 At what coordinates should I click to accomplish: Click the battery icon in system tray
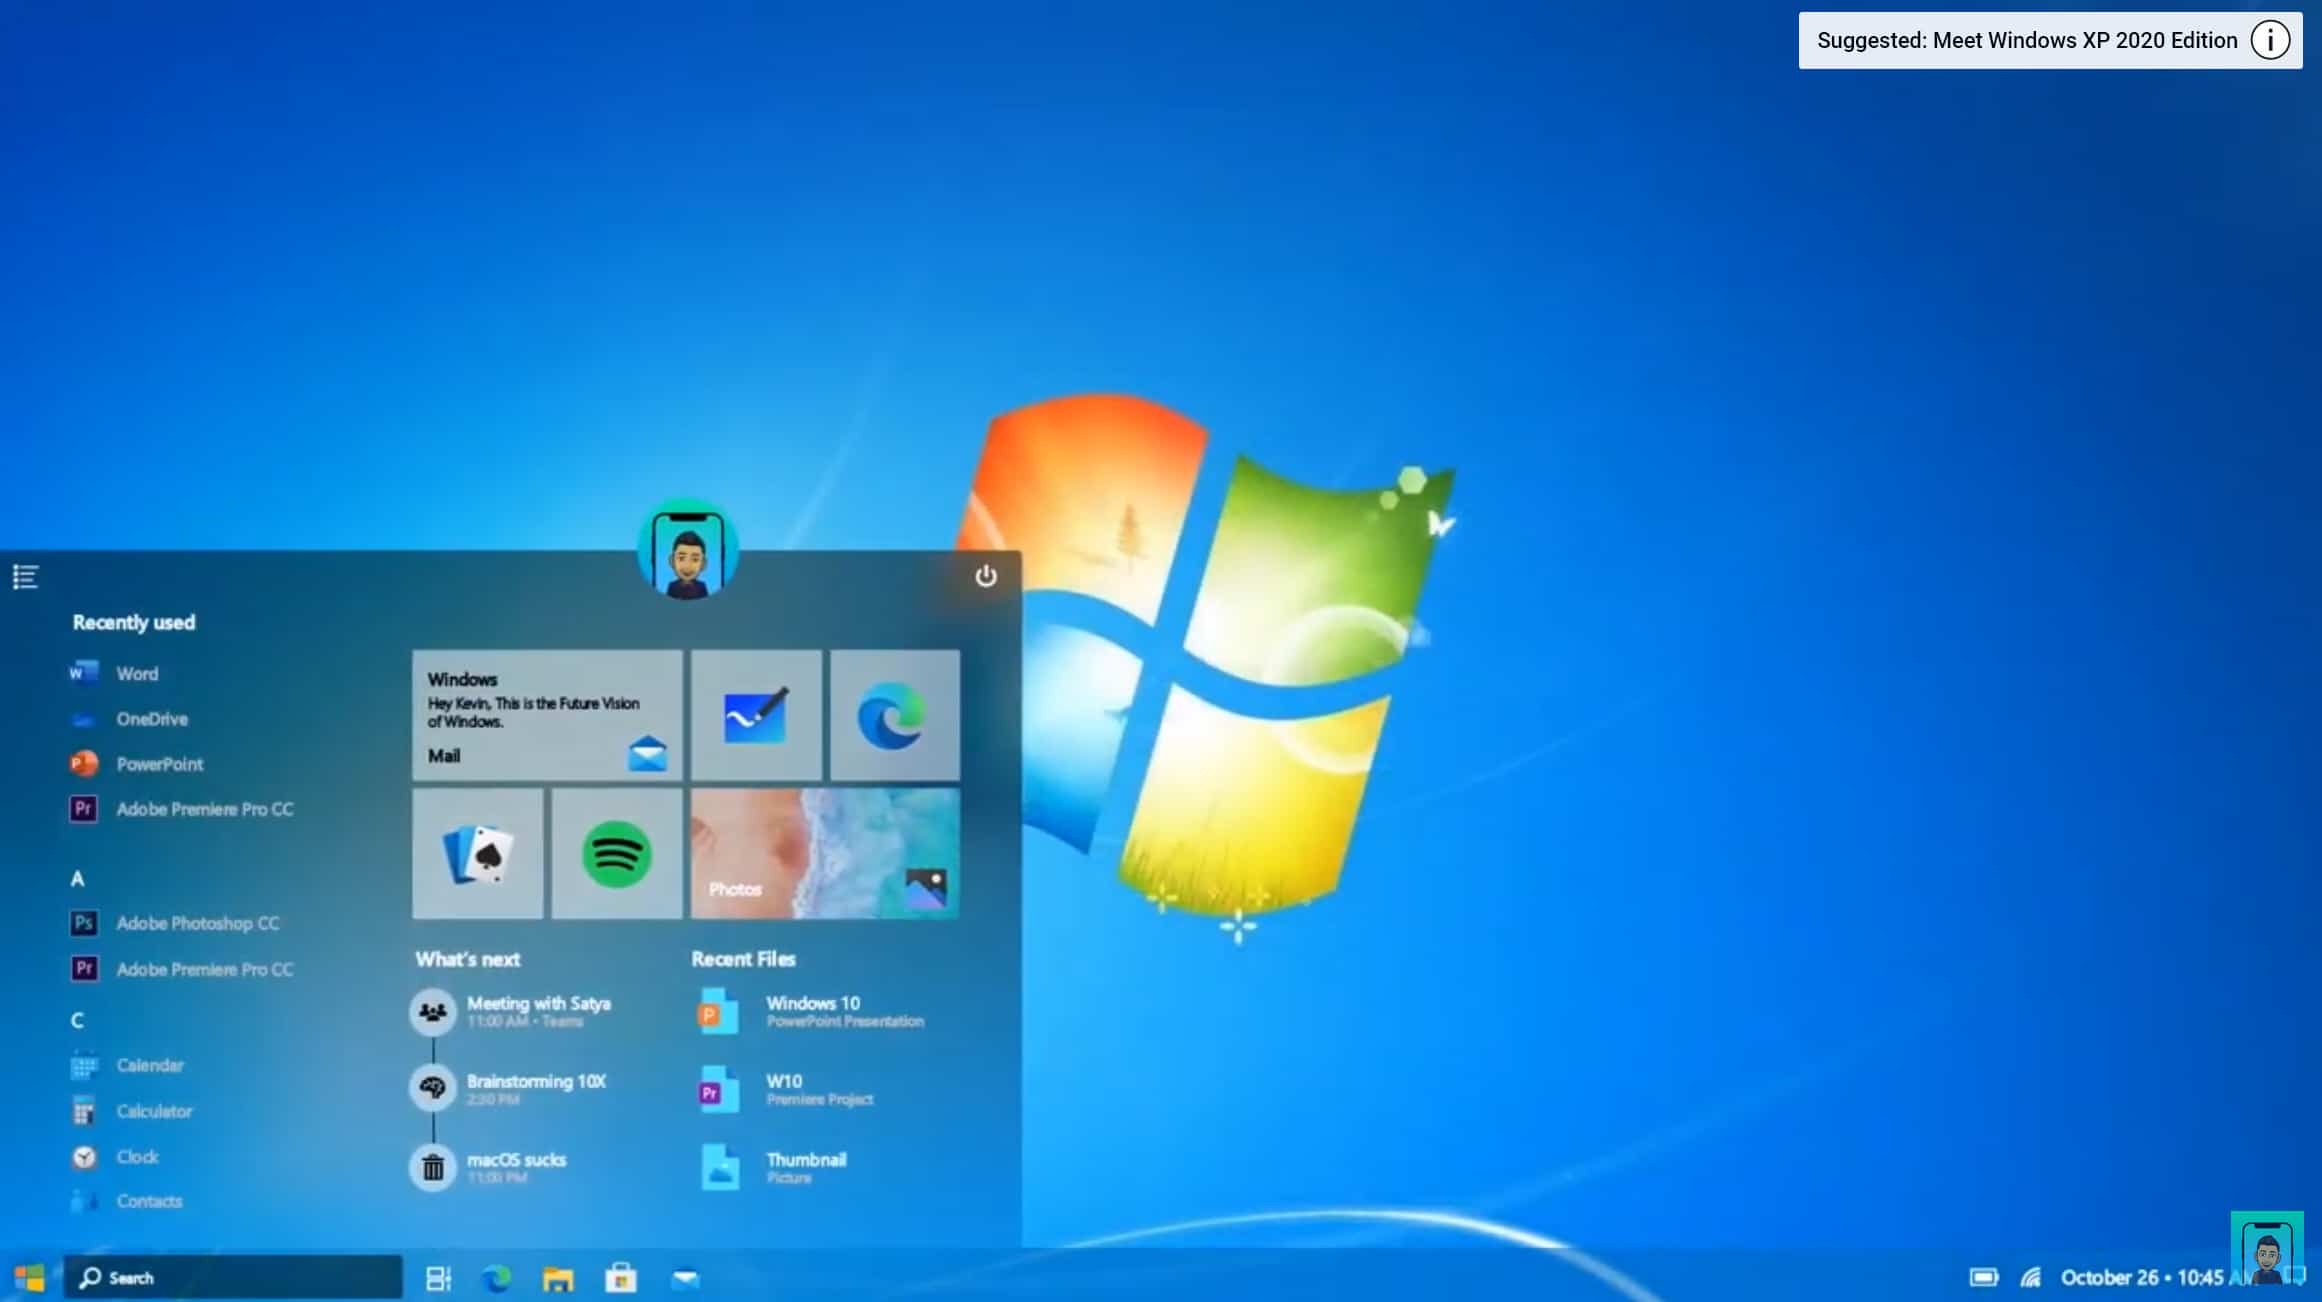1984,1277
